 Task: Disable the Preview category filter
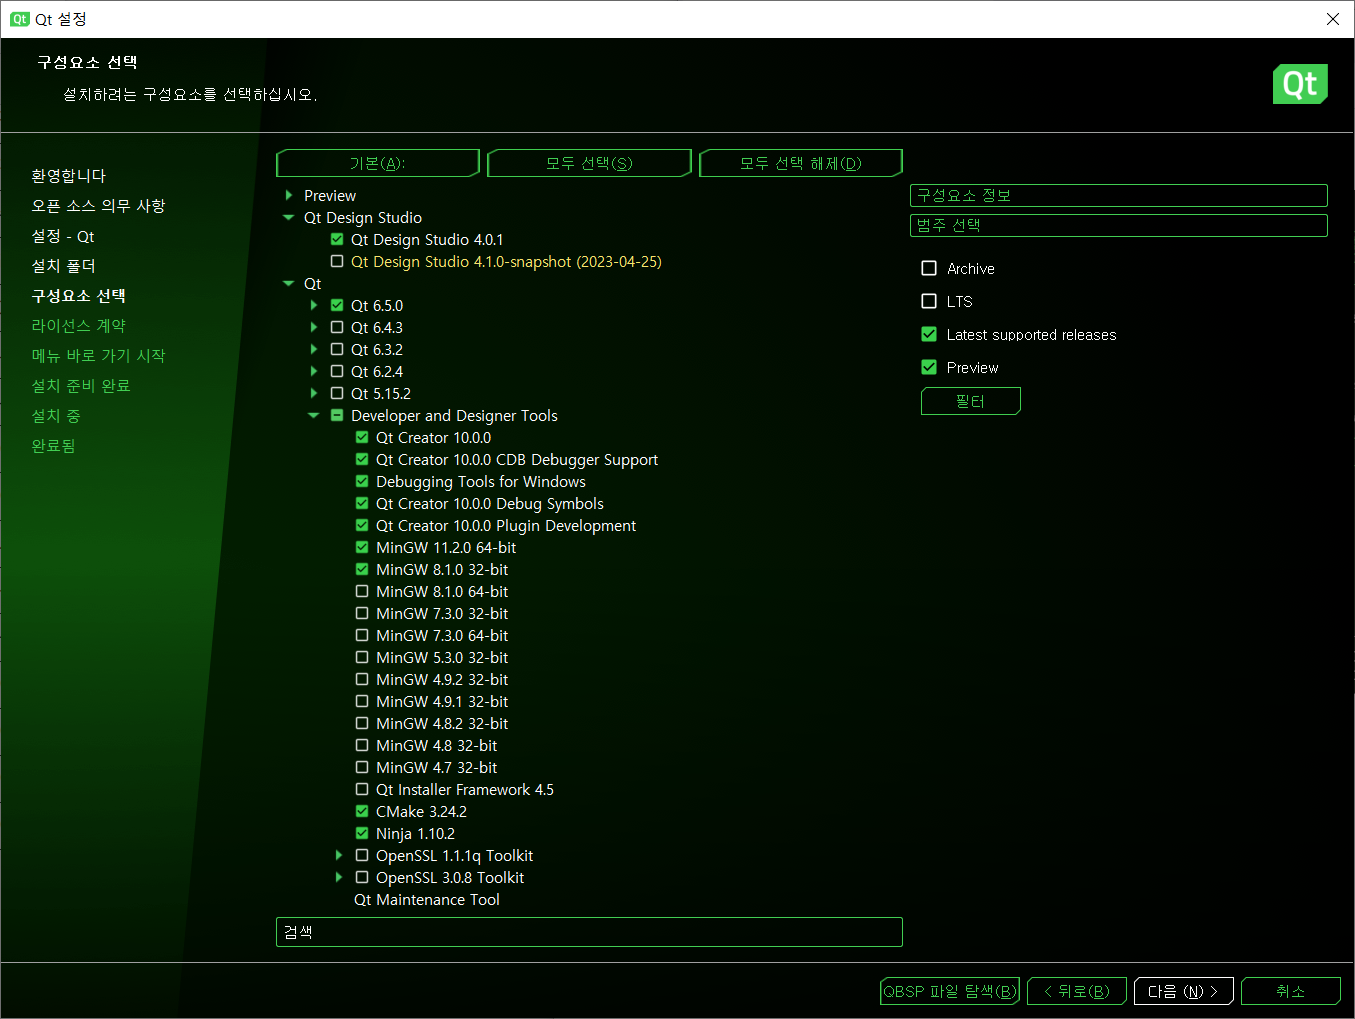click(929, 367)
